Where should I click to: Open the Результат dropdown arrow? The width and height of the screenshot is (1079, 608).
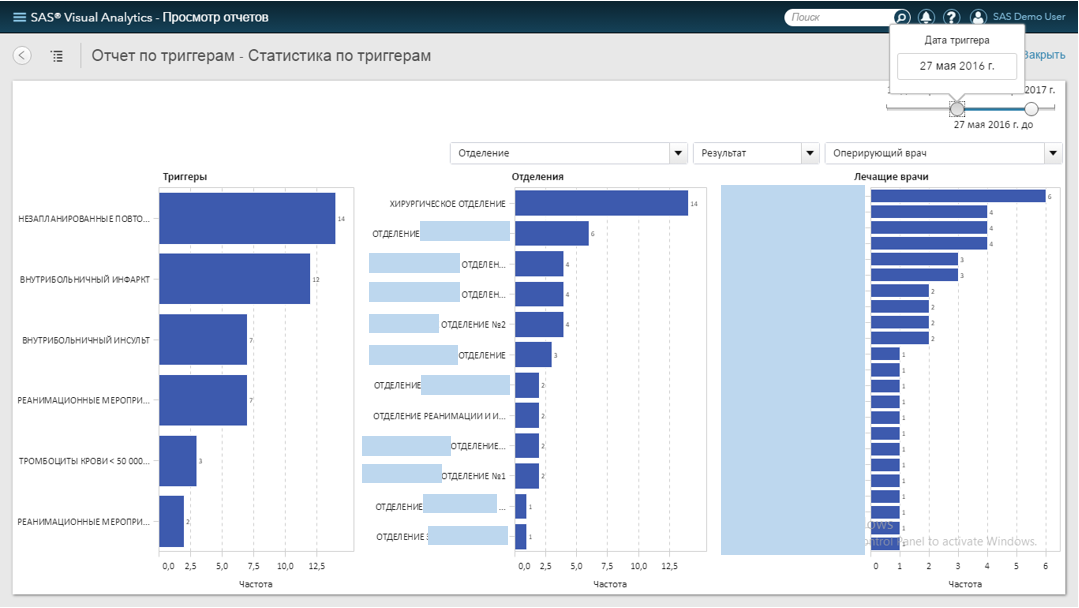click(810, 153)
